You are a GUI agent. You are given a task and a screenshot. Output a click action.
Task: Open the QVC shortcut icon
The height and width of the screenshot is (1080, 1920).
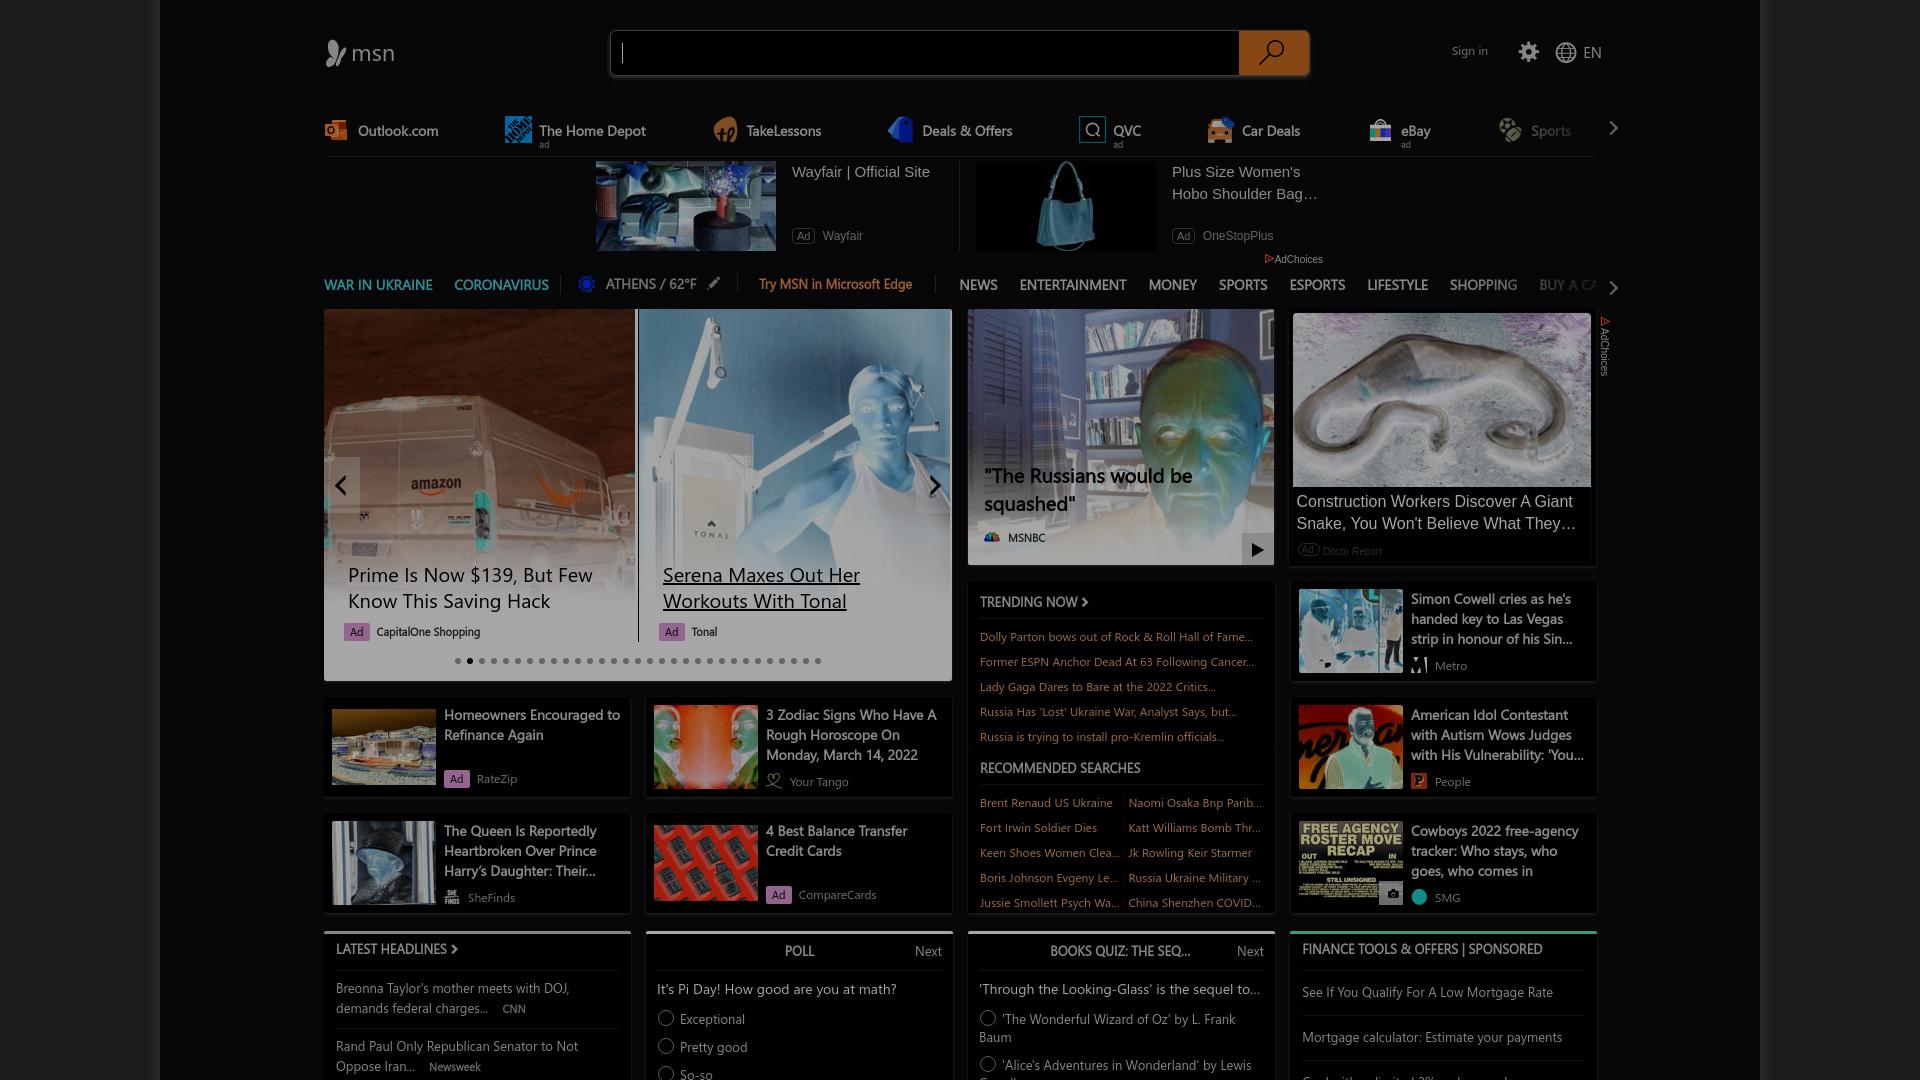(x=1092, y=130)
